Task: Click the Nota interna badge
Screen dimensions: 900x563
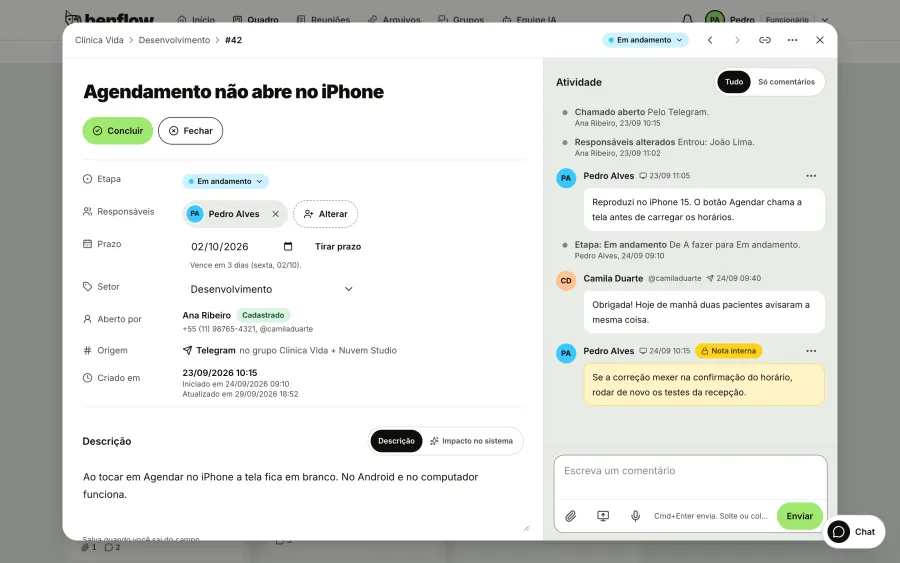Action: click(728, 351)
